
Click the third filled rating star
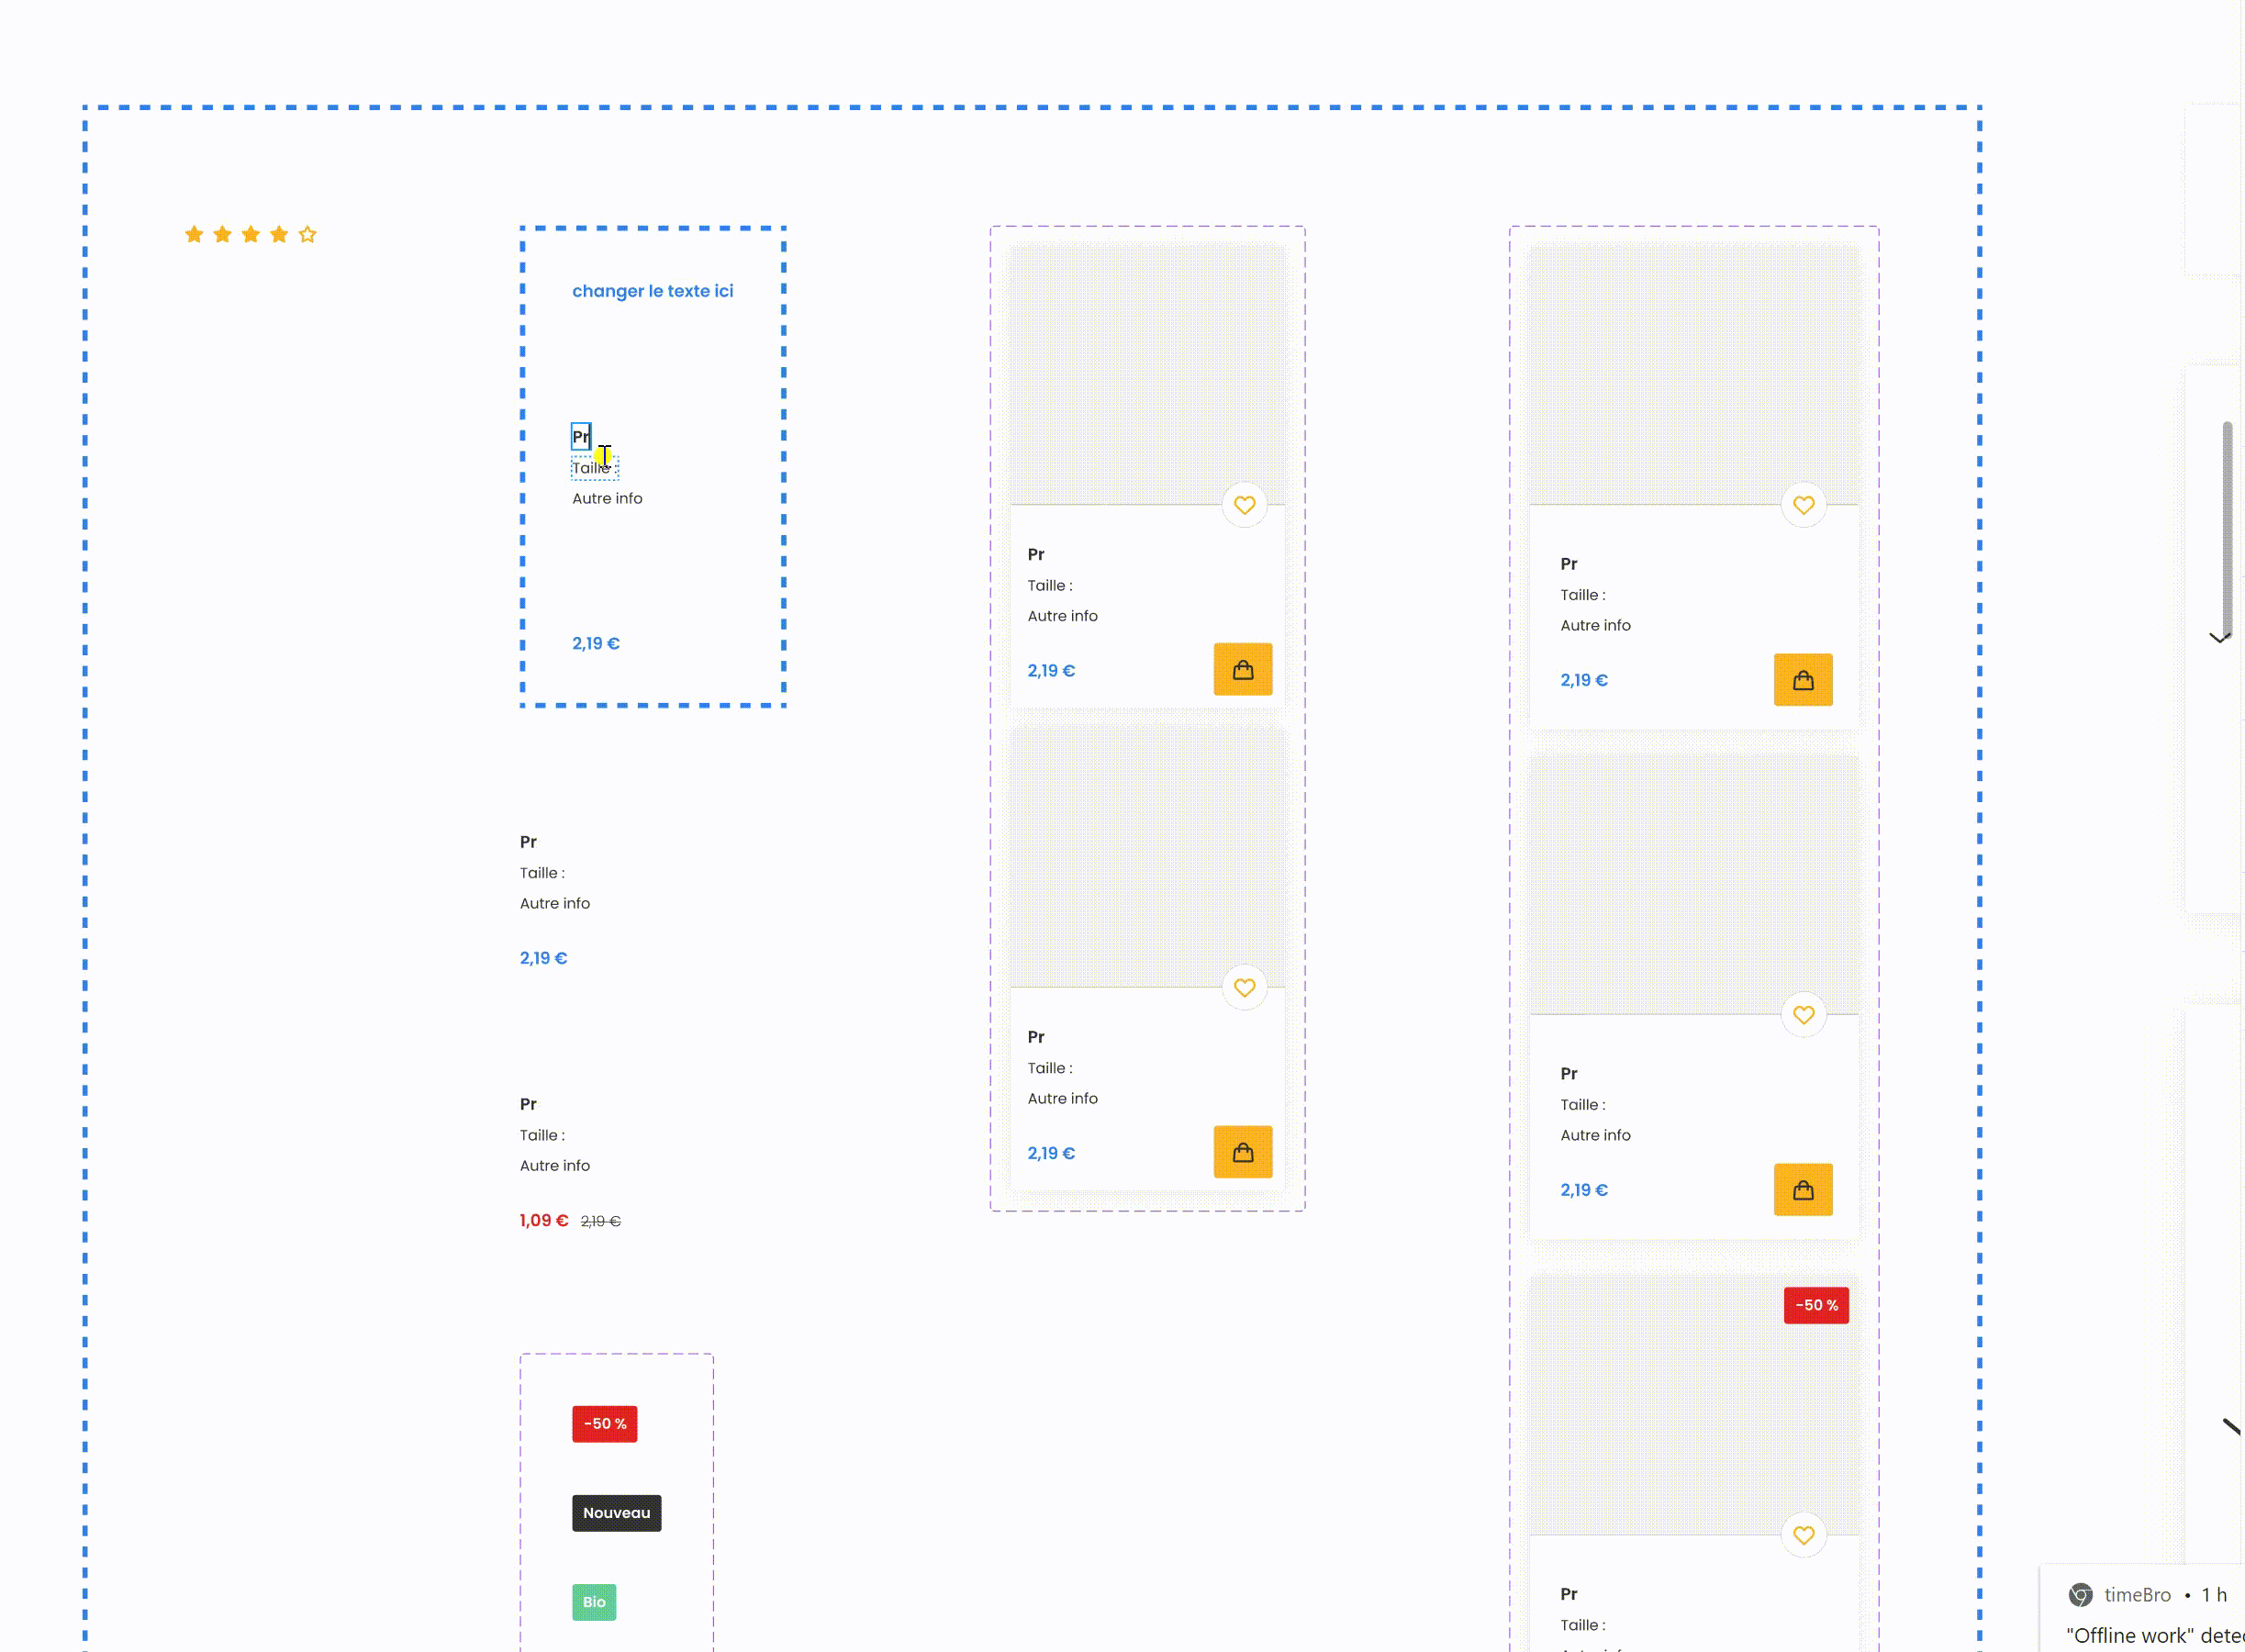click(x=250, y=234)
